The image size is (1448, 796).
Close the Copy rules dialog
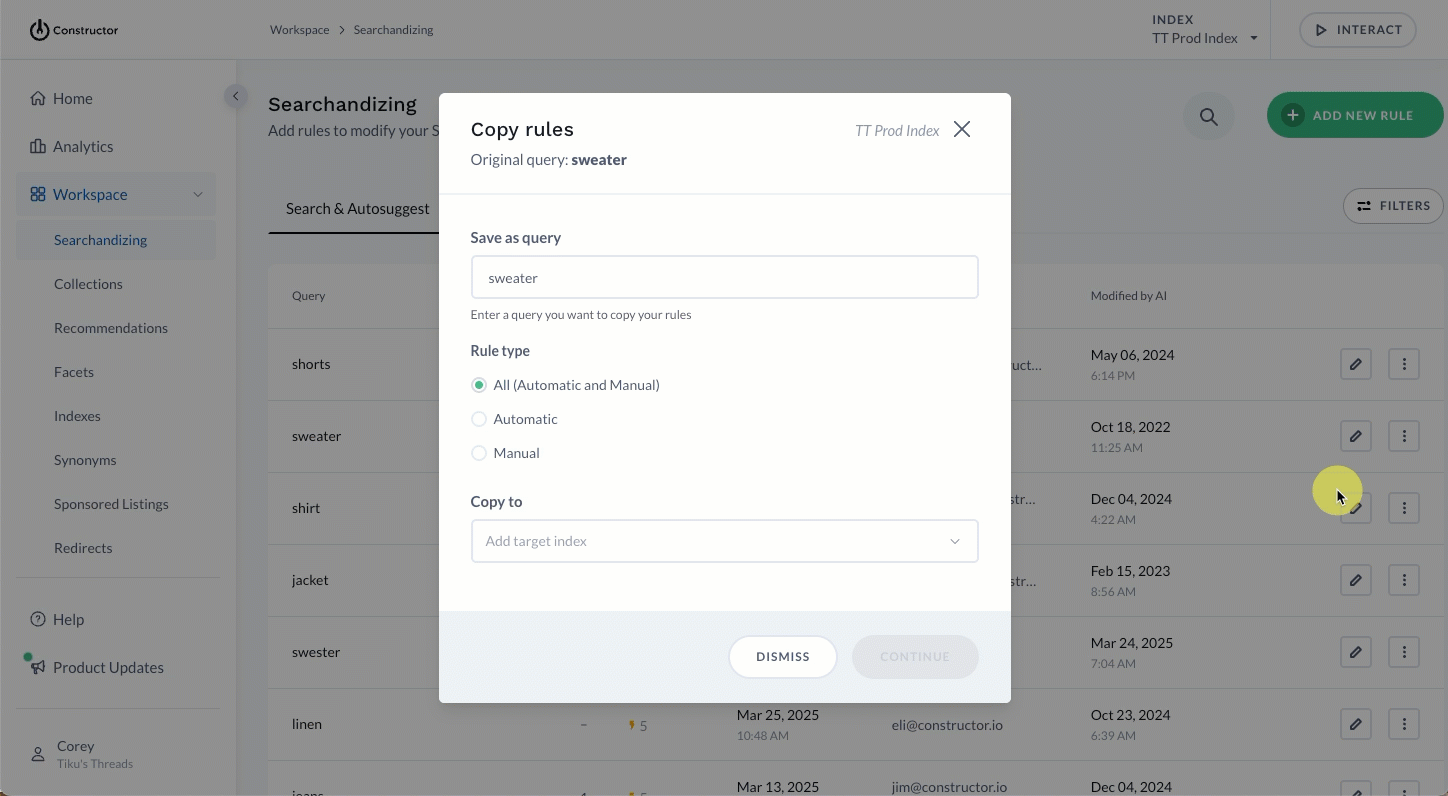962,129
